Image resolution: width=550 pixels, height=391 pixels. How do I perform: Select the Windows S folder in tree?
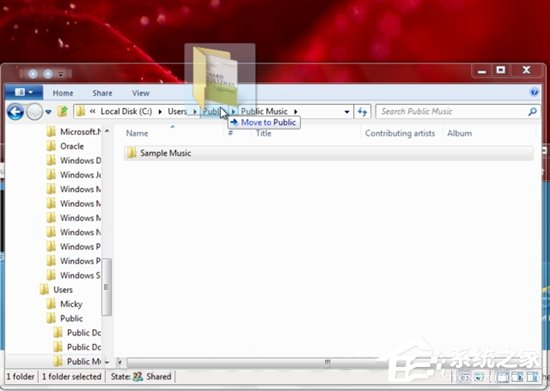pos(80,275)
